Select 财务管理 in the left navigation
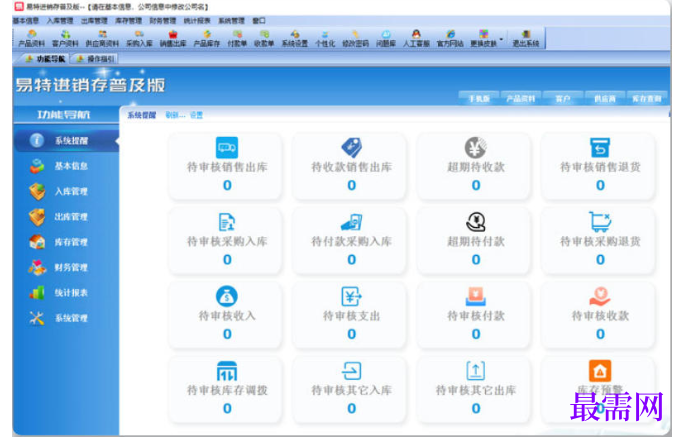The image size is (682, 438). pyautogui.click(x=67, y=267)
